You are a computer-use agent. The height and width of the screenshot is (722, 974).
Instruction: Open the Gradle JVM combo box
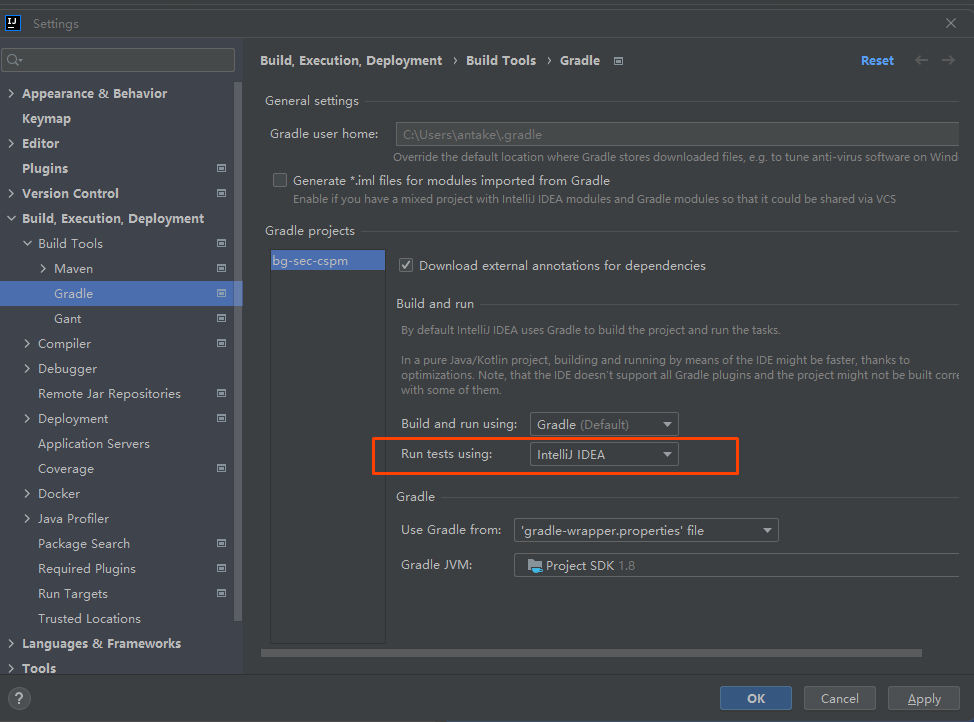736,565
